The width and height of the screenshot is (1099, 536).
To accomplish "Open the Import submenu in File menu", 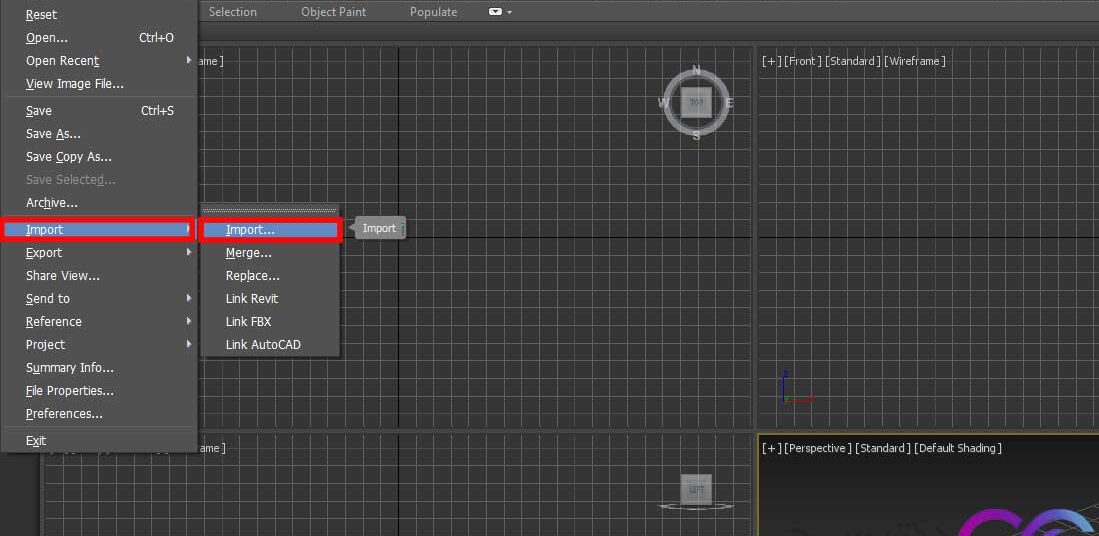I will (98, 230).
